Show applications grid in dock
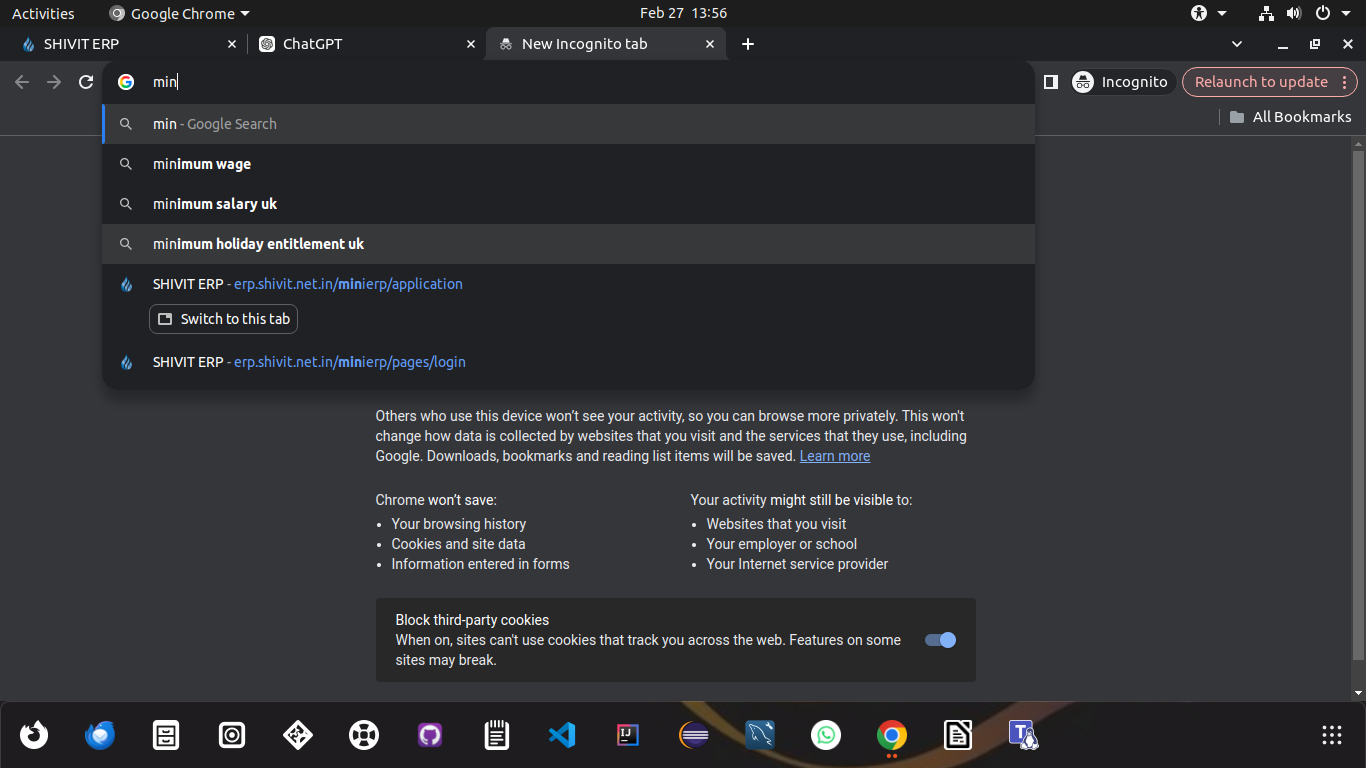The image size is (1366, 768). [x=1331, y=736]
